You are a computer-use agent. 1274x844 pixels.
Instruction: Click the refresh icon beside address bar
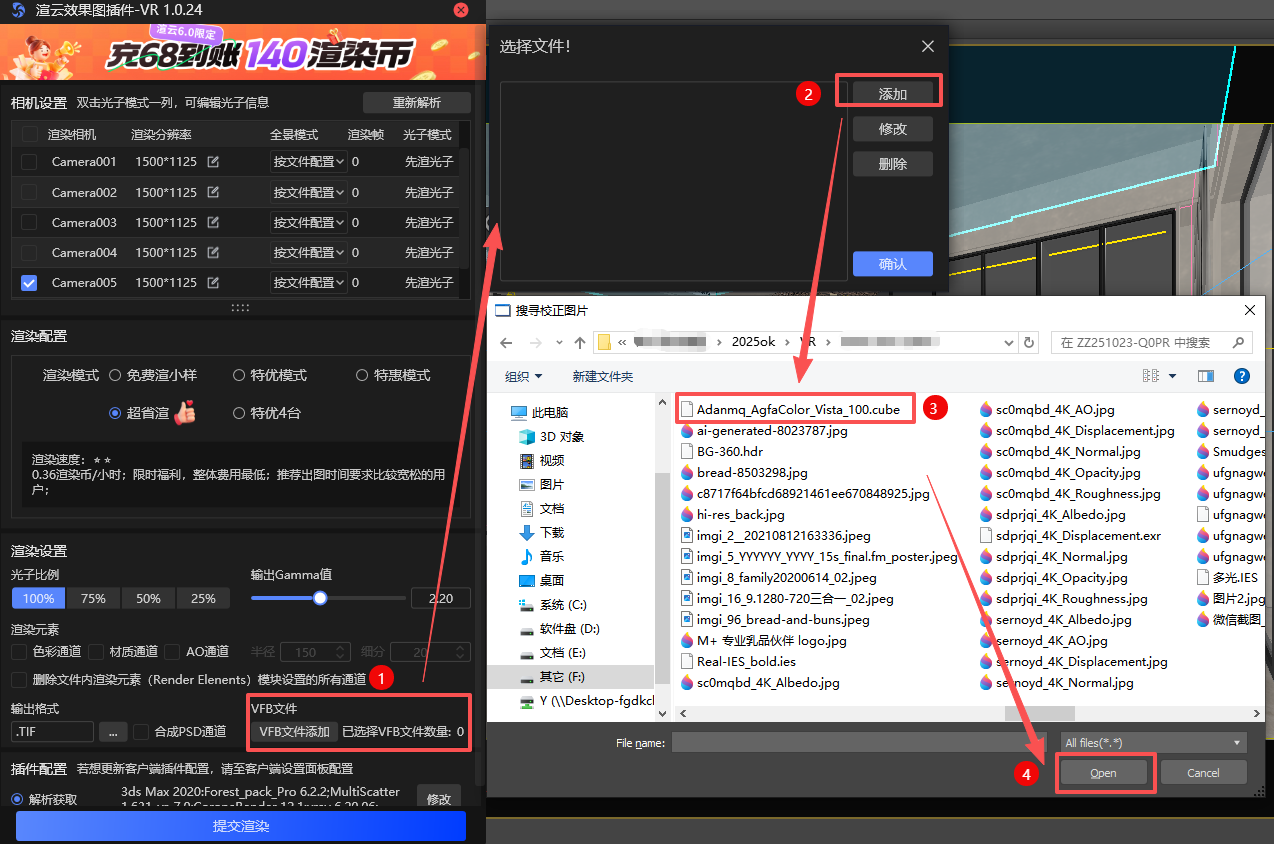[1029, 343]
